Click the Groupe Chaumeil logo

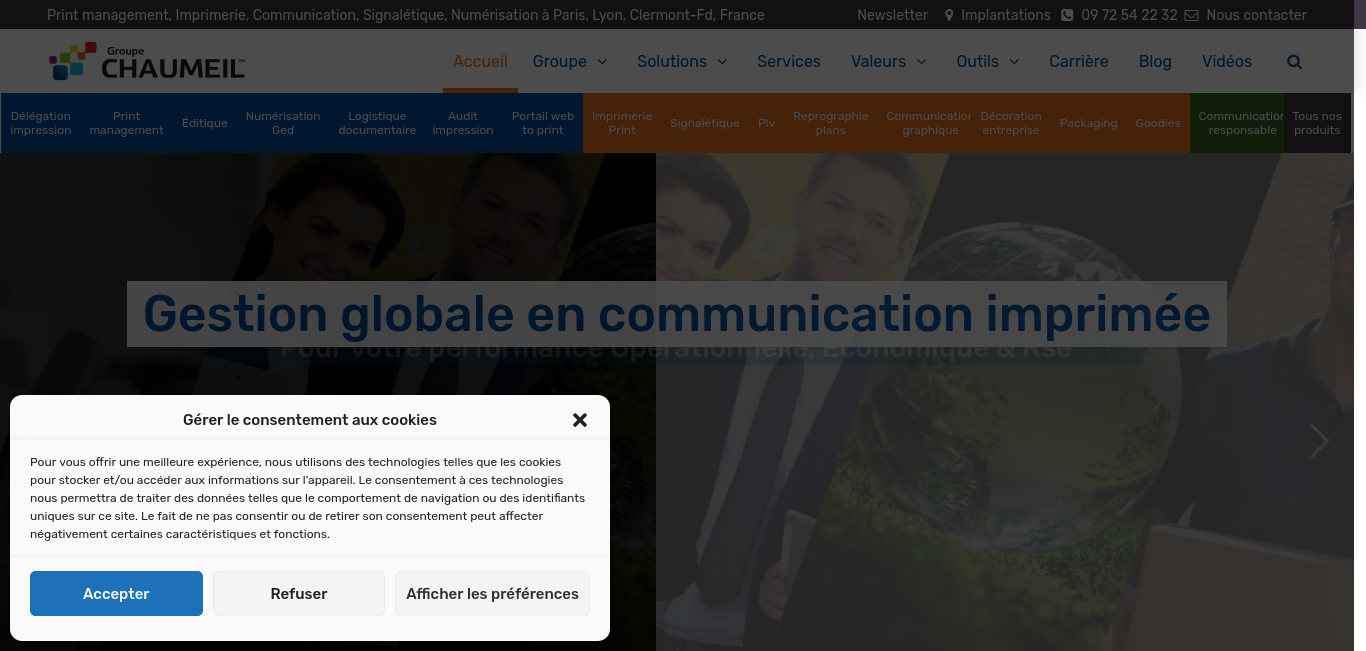click(x=147, y=62)
